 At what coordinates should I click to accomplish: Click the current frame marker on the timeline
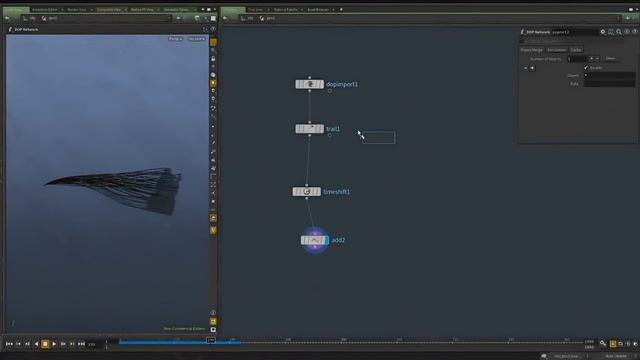tap(211, 340)
